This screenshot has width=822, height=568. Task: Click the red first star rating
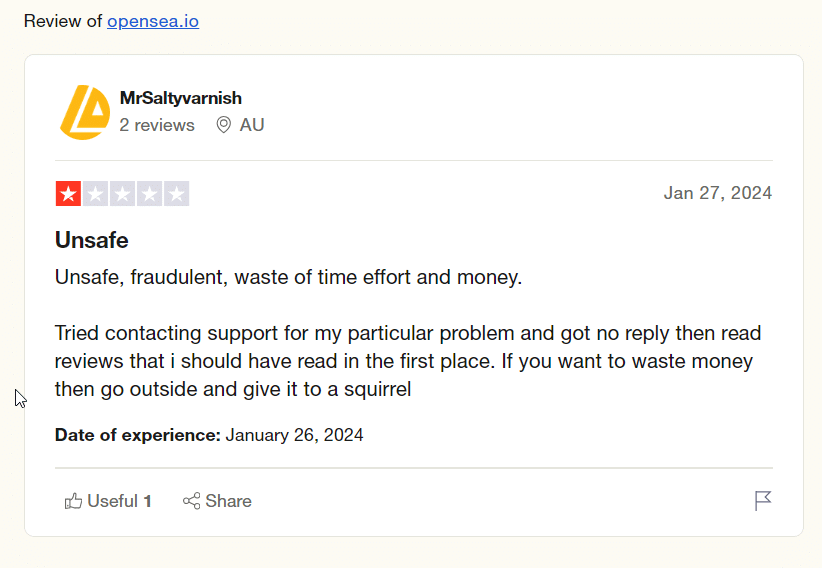point(68,194)
